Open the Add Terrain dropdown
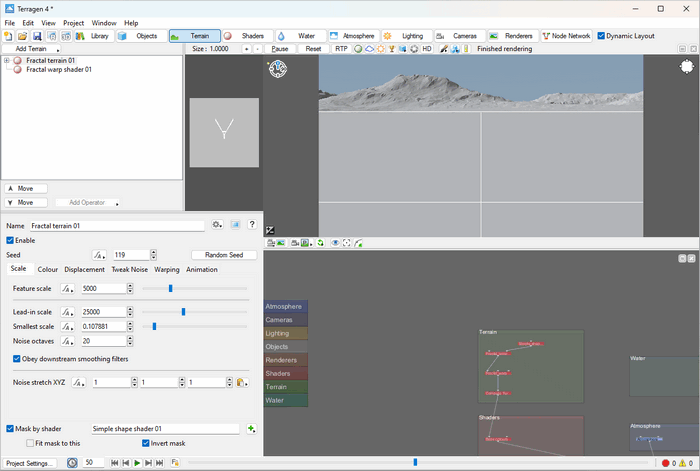The image size is (700, 471). pos(31,48)
